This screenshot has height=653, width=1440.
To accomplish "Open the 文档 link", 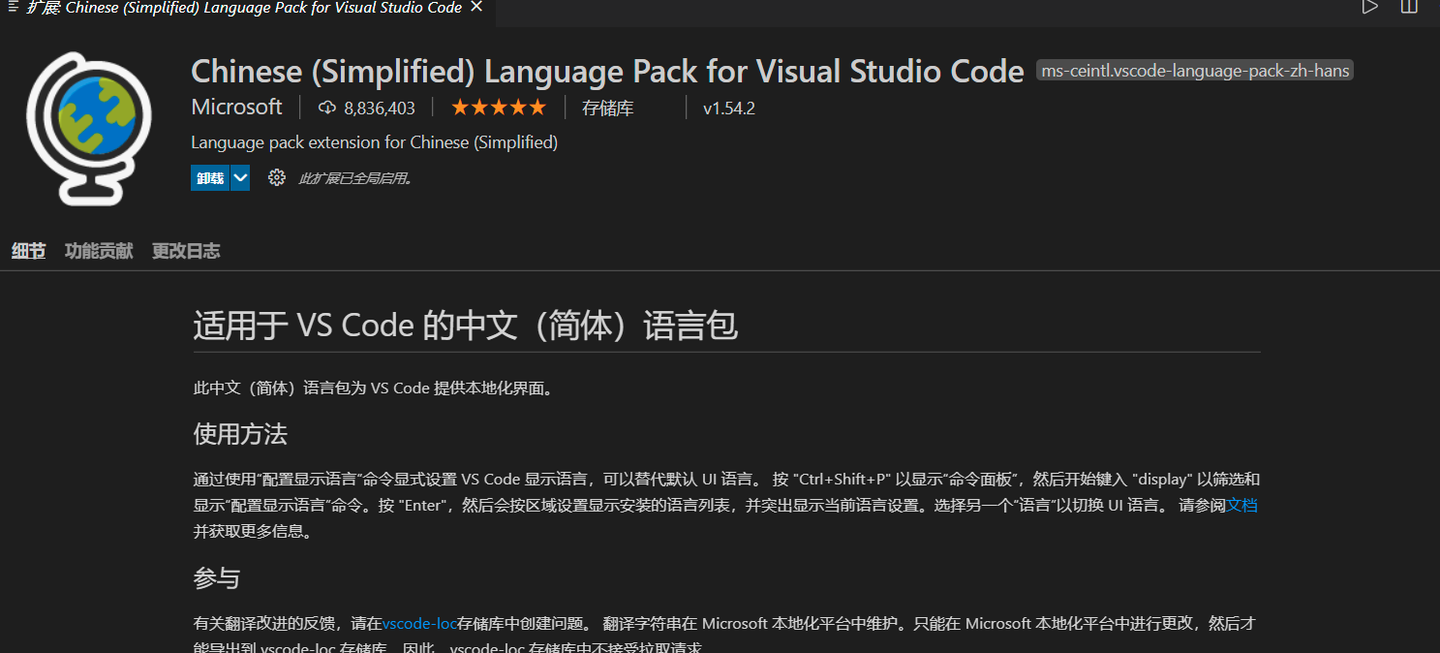I will [x=1243, y=505].
